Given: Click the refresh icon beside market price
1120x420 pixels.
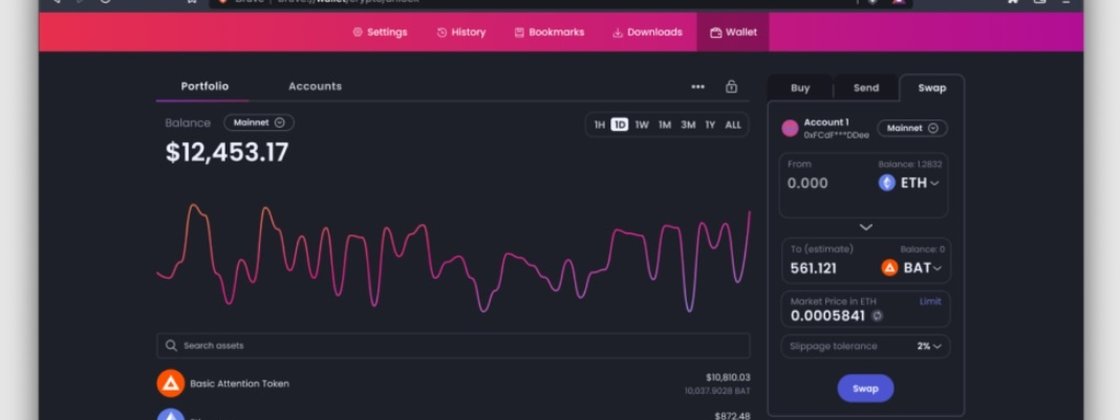Looking at the screenshot, I should click(x=877, y=316).
